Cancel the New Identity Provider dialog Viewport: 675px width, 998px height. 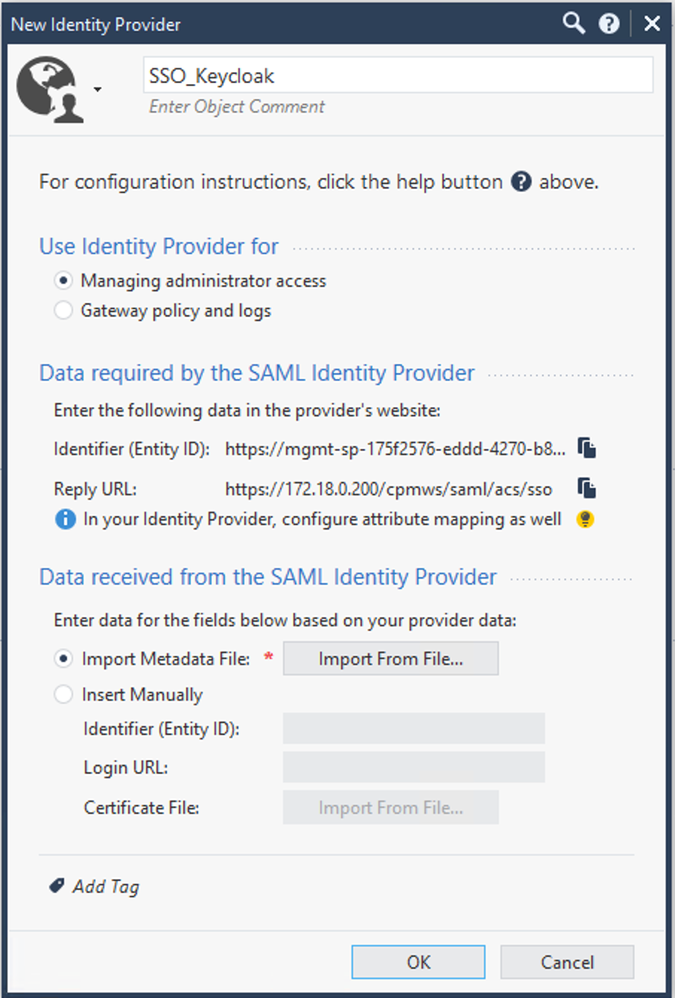pos(567,962)
